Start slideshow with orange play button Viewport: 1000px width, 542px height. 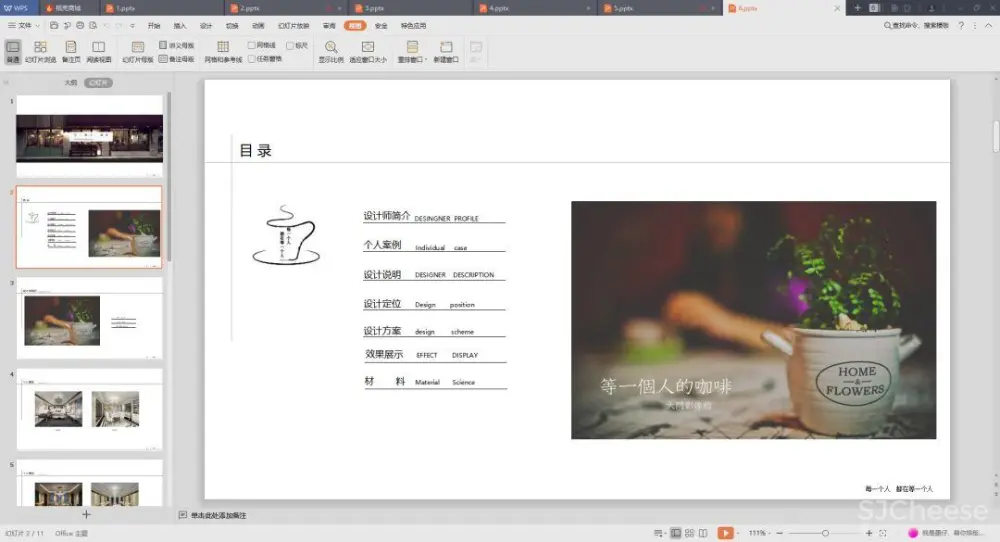pyautogui.click(x=724, y=532)
